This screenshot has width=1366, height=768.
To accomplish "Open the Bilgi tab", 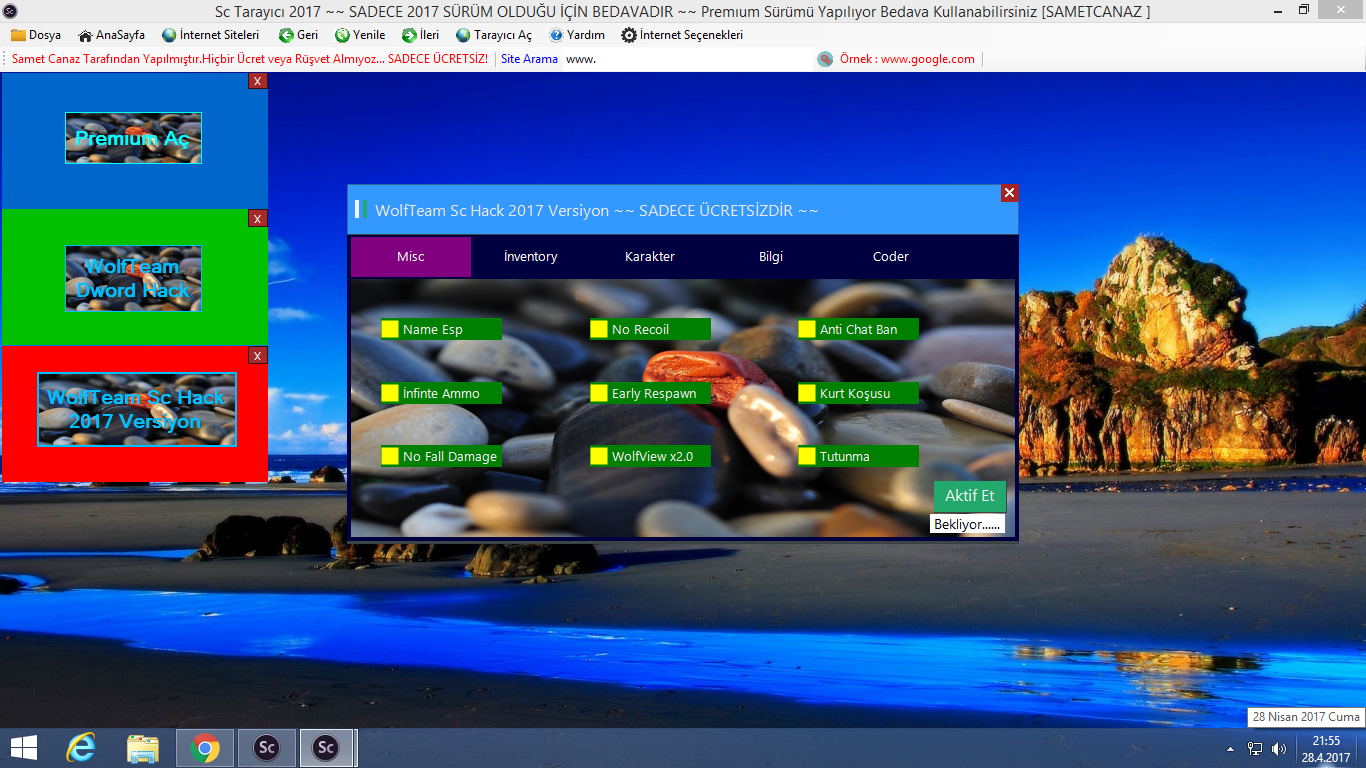I will tap(771, 257).
